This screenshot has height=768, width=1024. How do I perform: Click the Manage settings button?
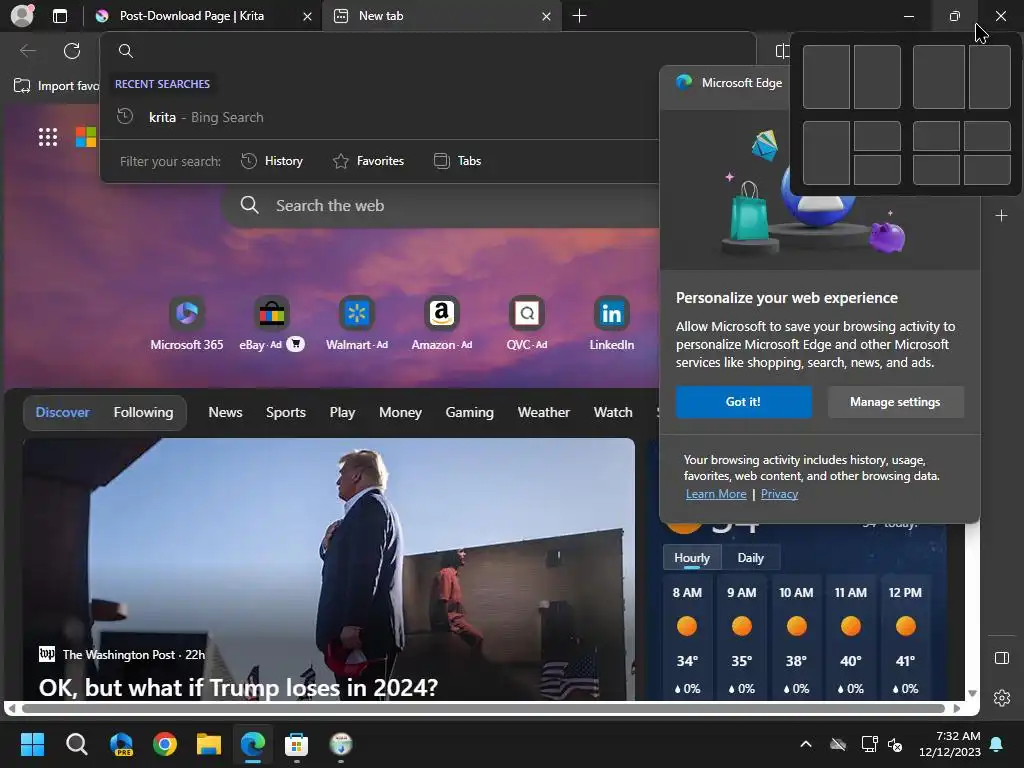pyautogui.click(x=895, y=402)
